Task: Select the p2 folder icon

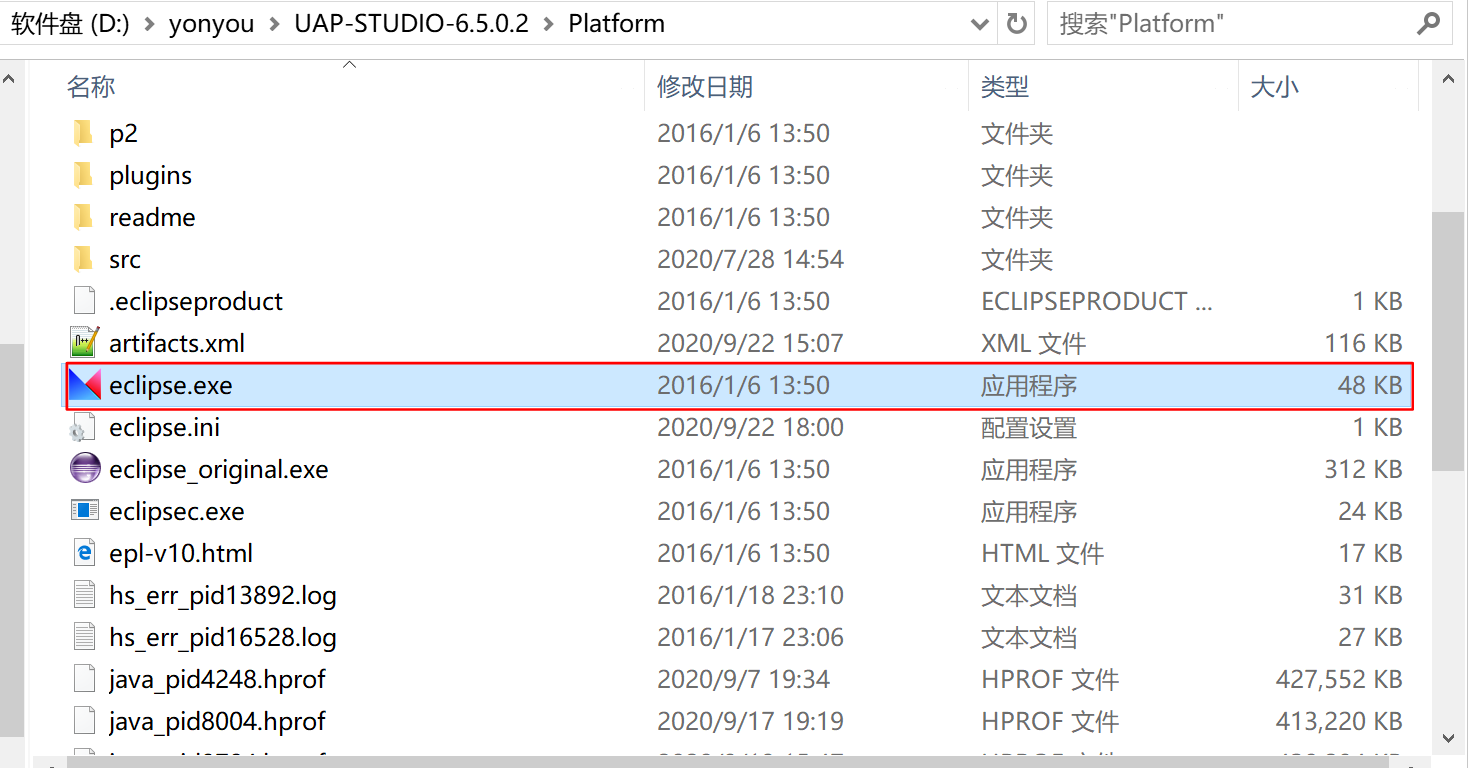Action: (x=84, y=133)
